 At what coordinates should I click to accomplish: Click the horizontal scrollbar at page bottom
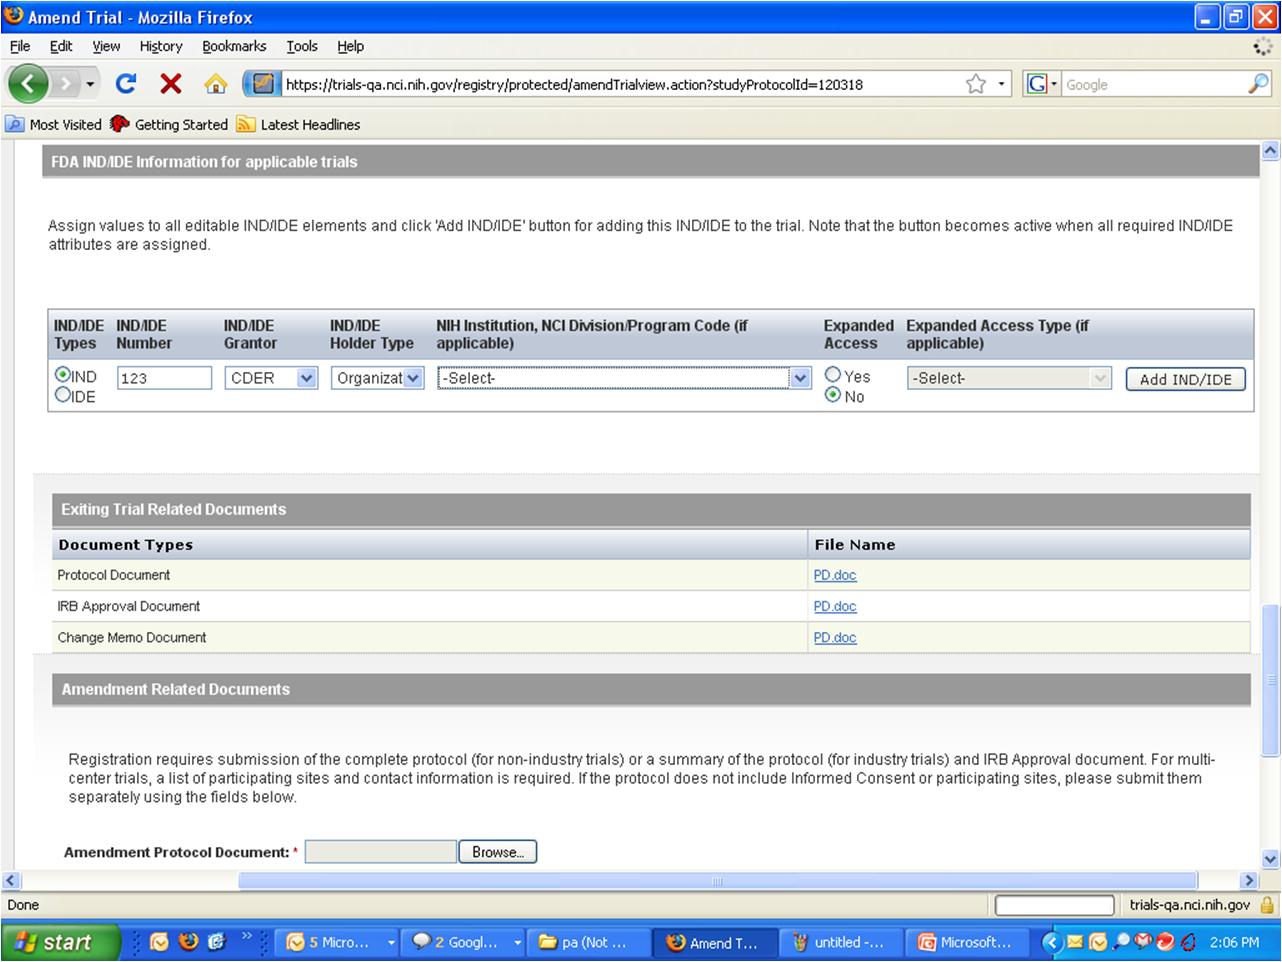(716, 881)
